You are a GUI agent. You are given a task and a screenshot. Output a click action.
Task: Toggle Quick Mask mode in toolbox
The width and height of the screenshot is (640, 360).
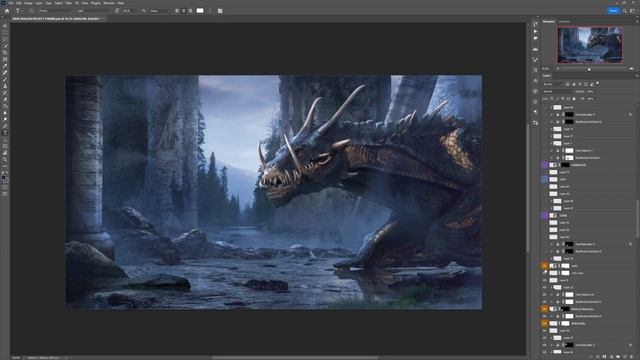click(5, 187)
